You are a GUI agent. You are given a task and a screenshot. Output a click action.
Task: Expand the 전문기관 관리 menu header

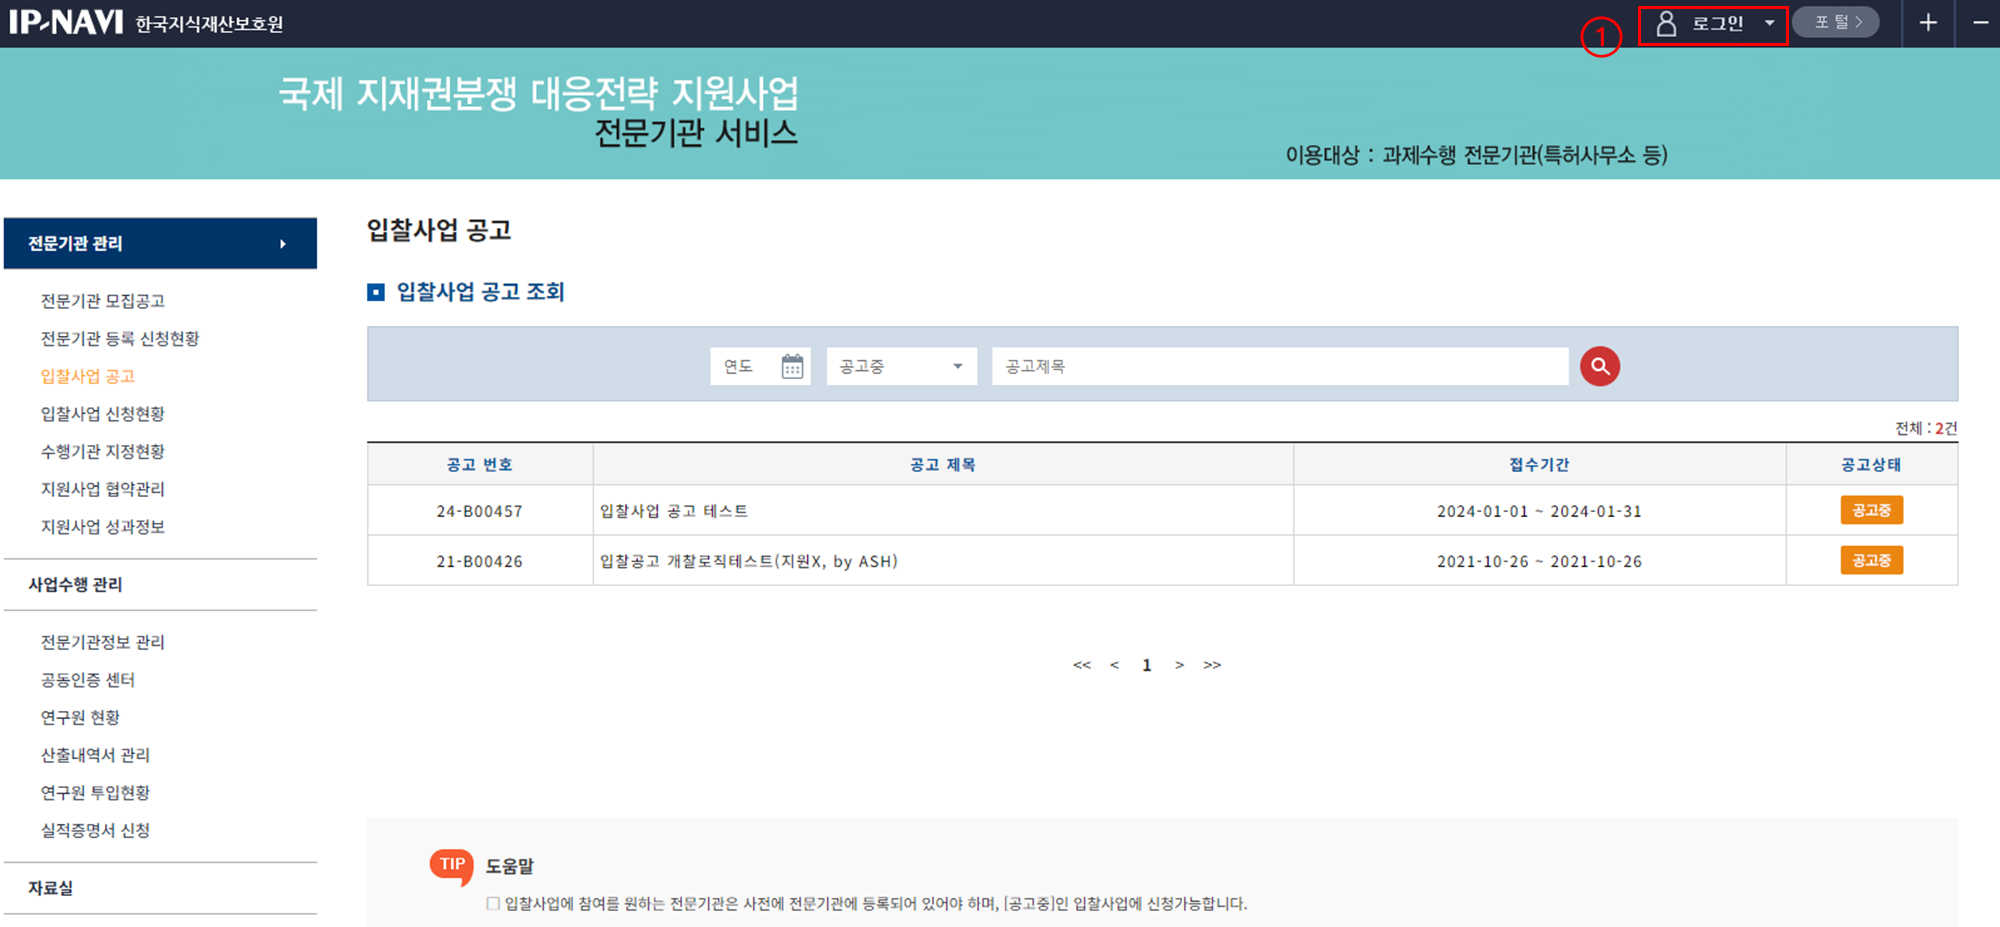(x=160, y=244)
